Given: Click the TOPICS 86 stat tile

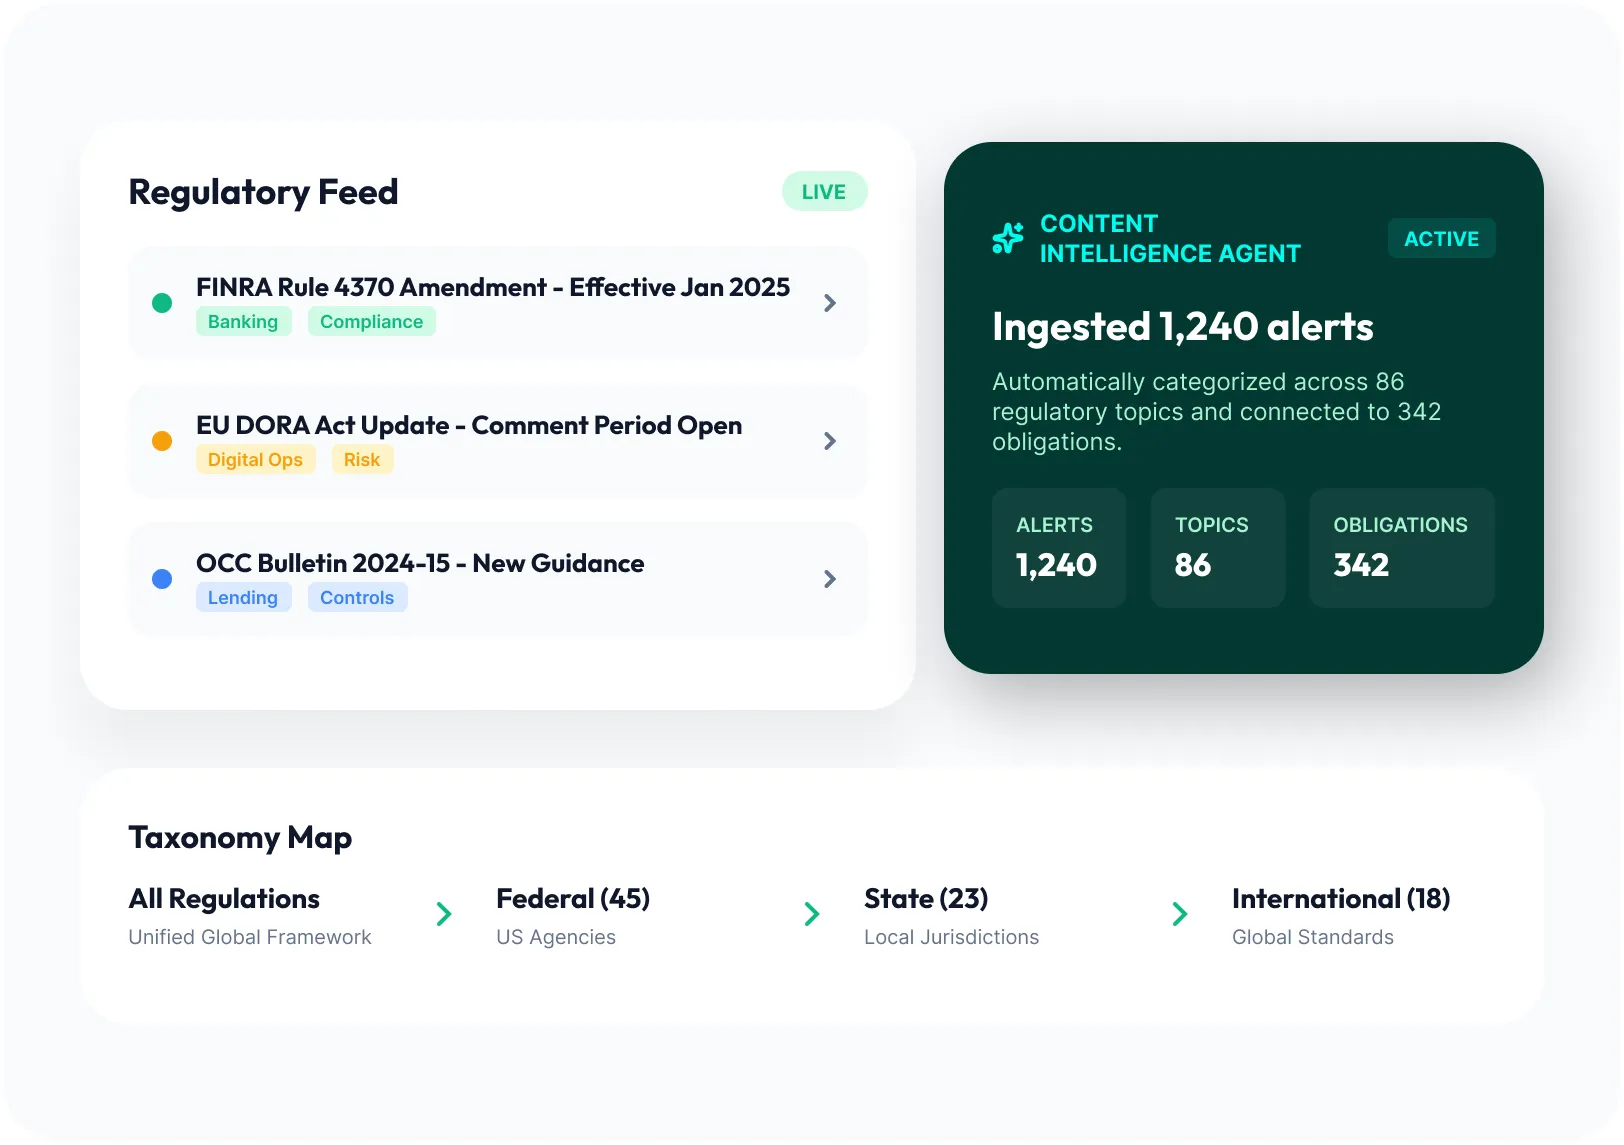Looking at the screenshot, I should point(1218,548).
